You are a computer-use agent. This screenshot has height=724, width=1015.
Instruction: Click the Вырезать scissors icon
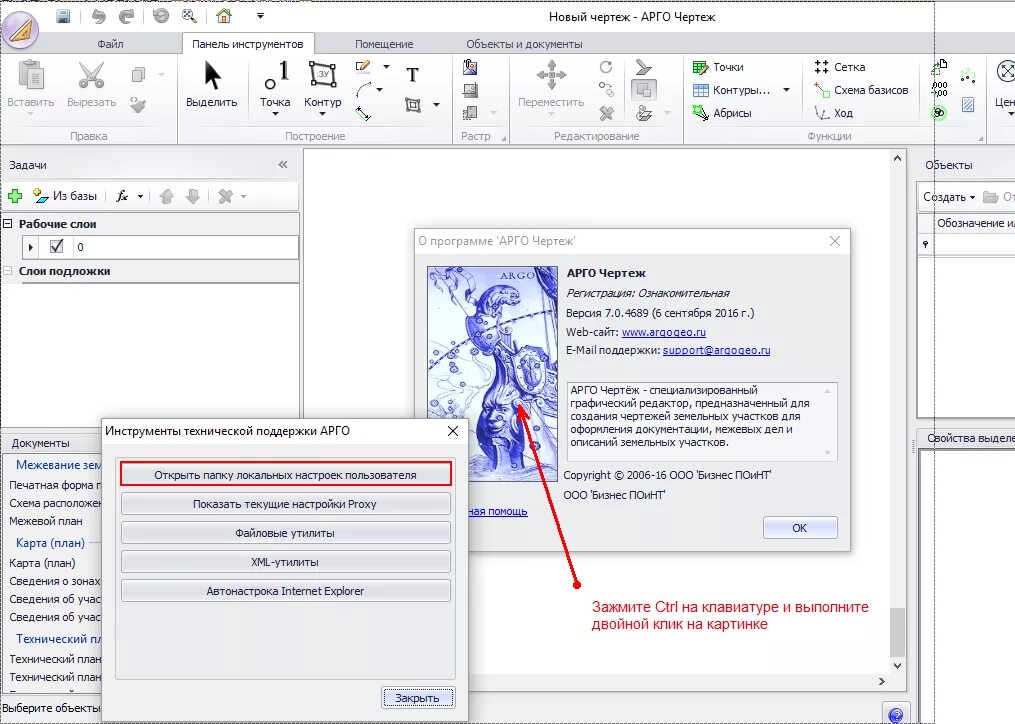pos(91,75)
